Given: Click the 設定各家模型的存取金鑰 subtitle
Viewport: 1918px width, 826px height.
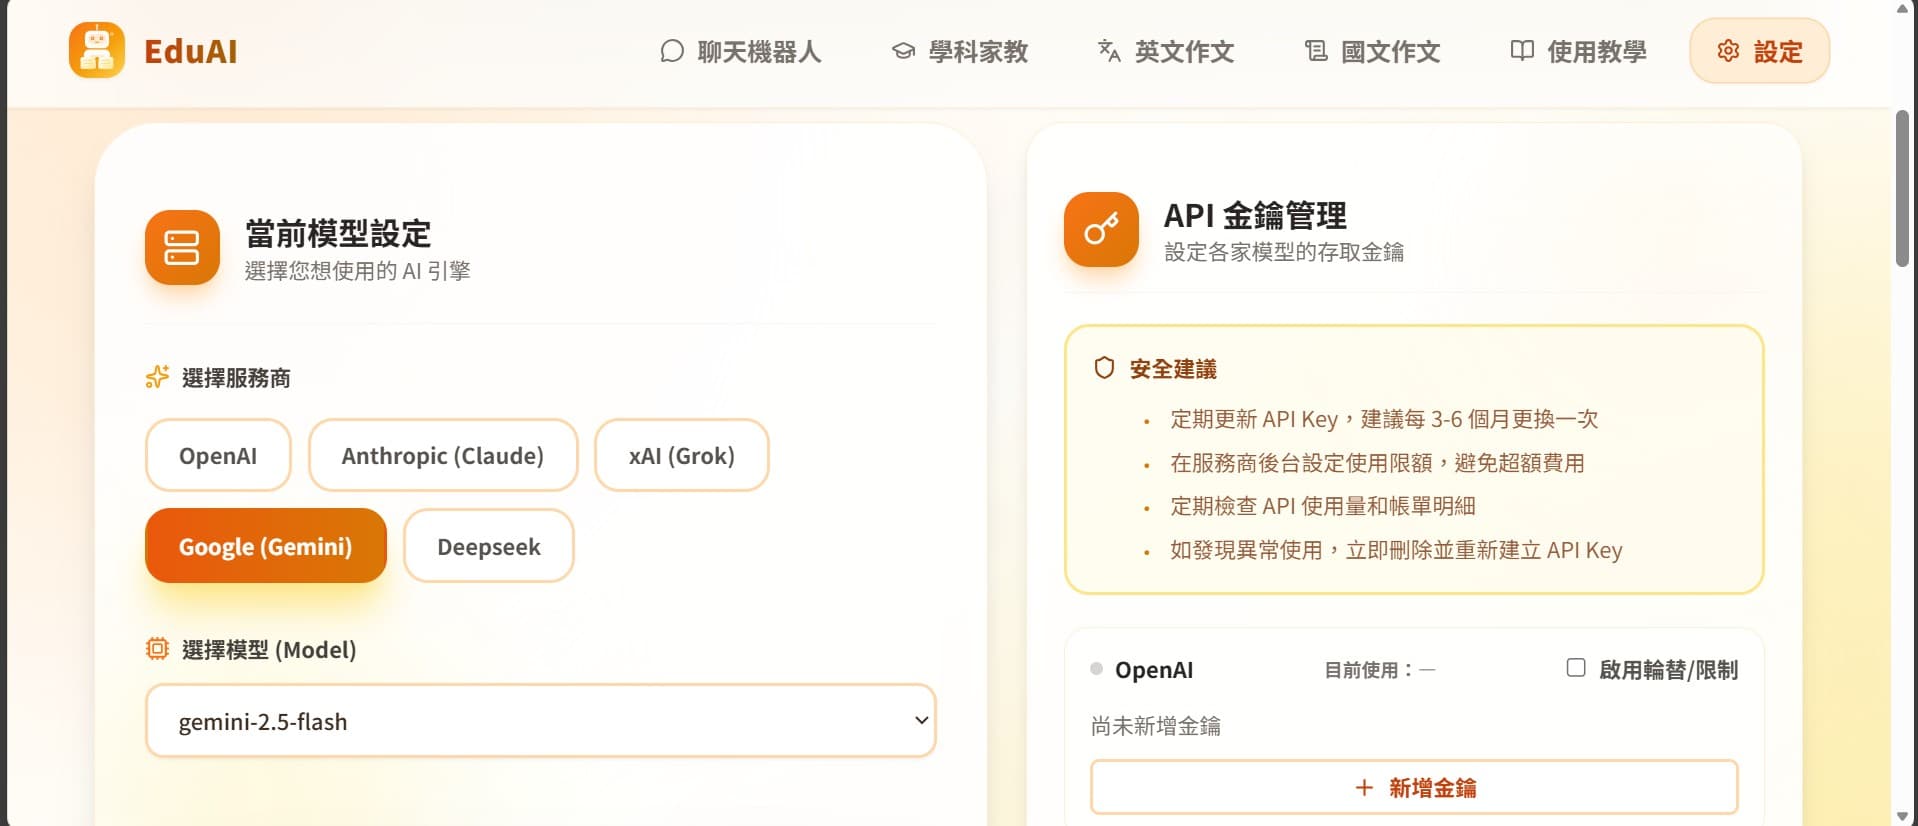Looking at the screenshot, I should click(x=1284, y=252).
